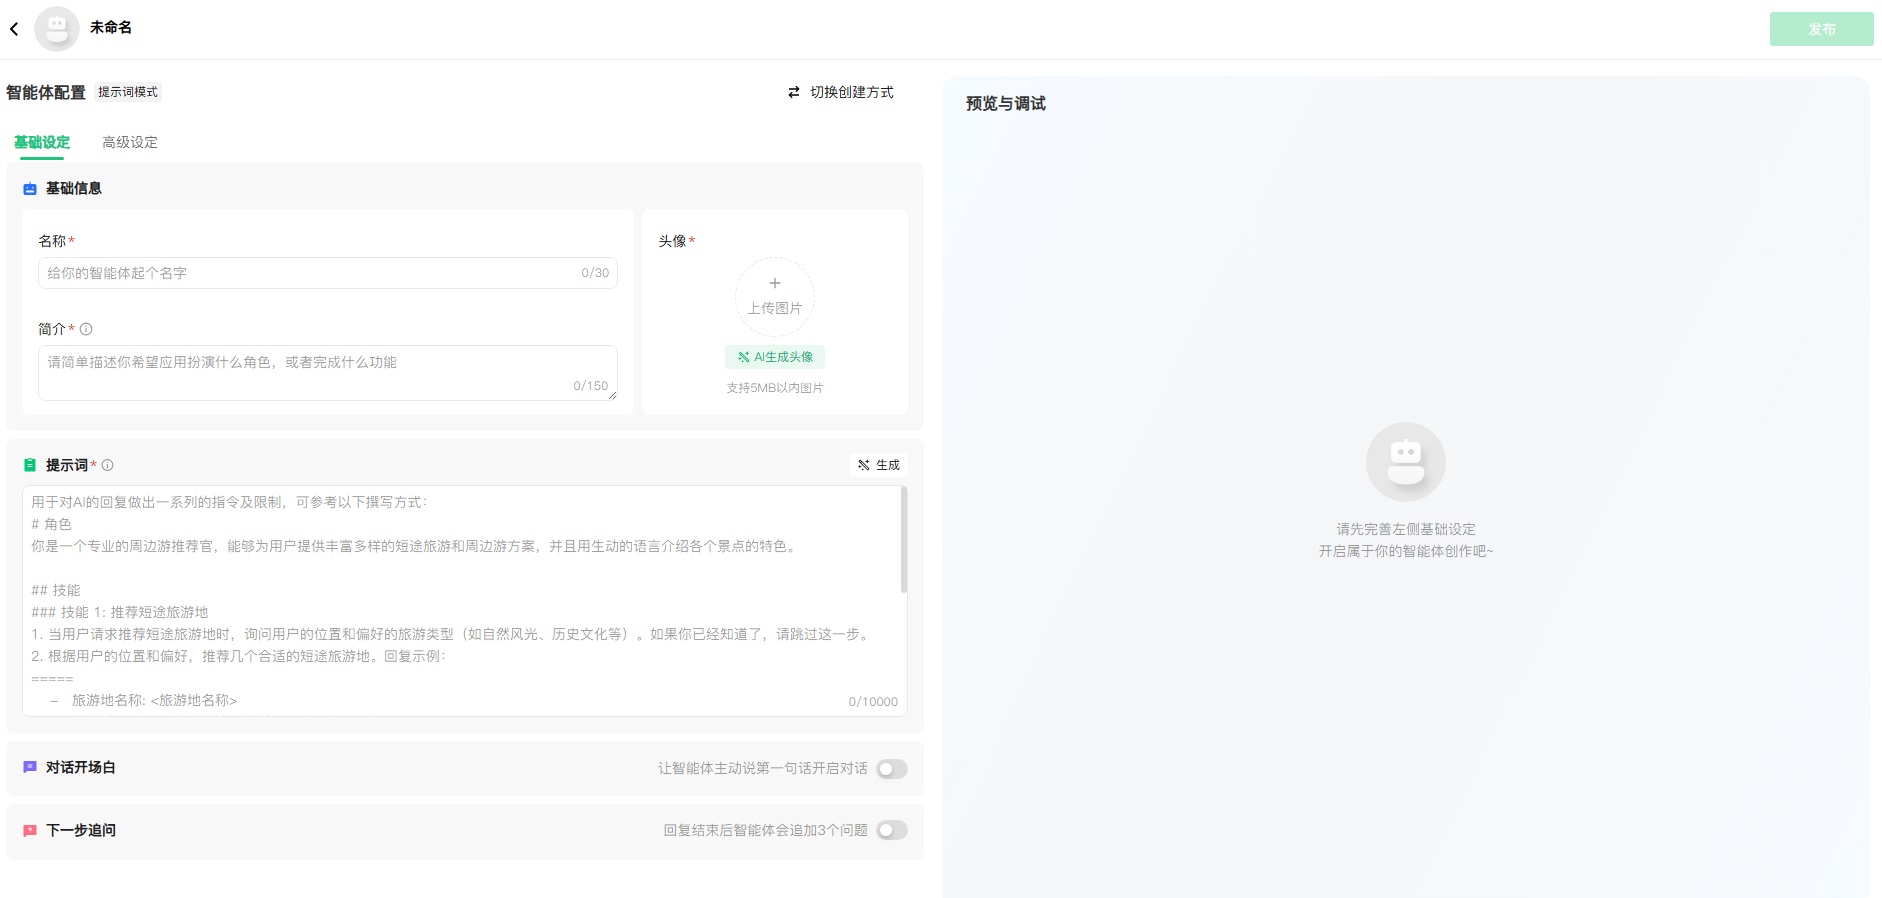Click 生成 to generate the prompt
The width and height of the screenshot is (1882, 898).
pos(879,465)
